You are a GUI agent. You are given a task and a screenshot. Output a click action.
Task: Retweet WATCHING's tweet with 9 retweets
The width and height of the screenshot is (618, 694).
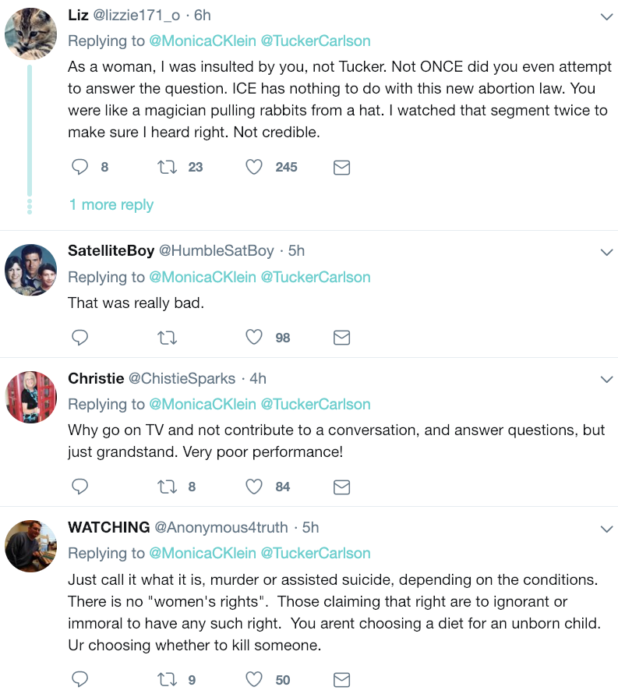tap(168, 680)
